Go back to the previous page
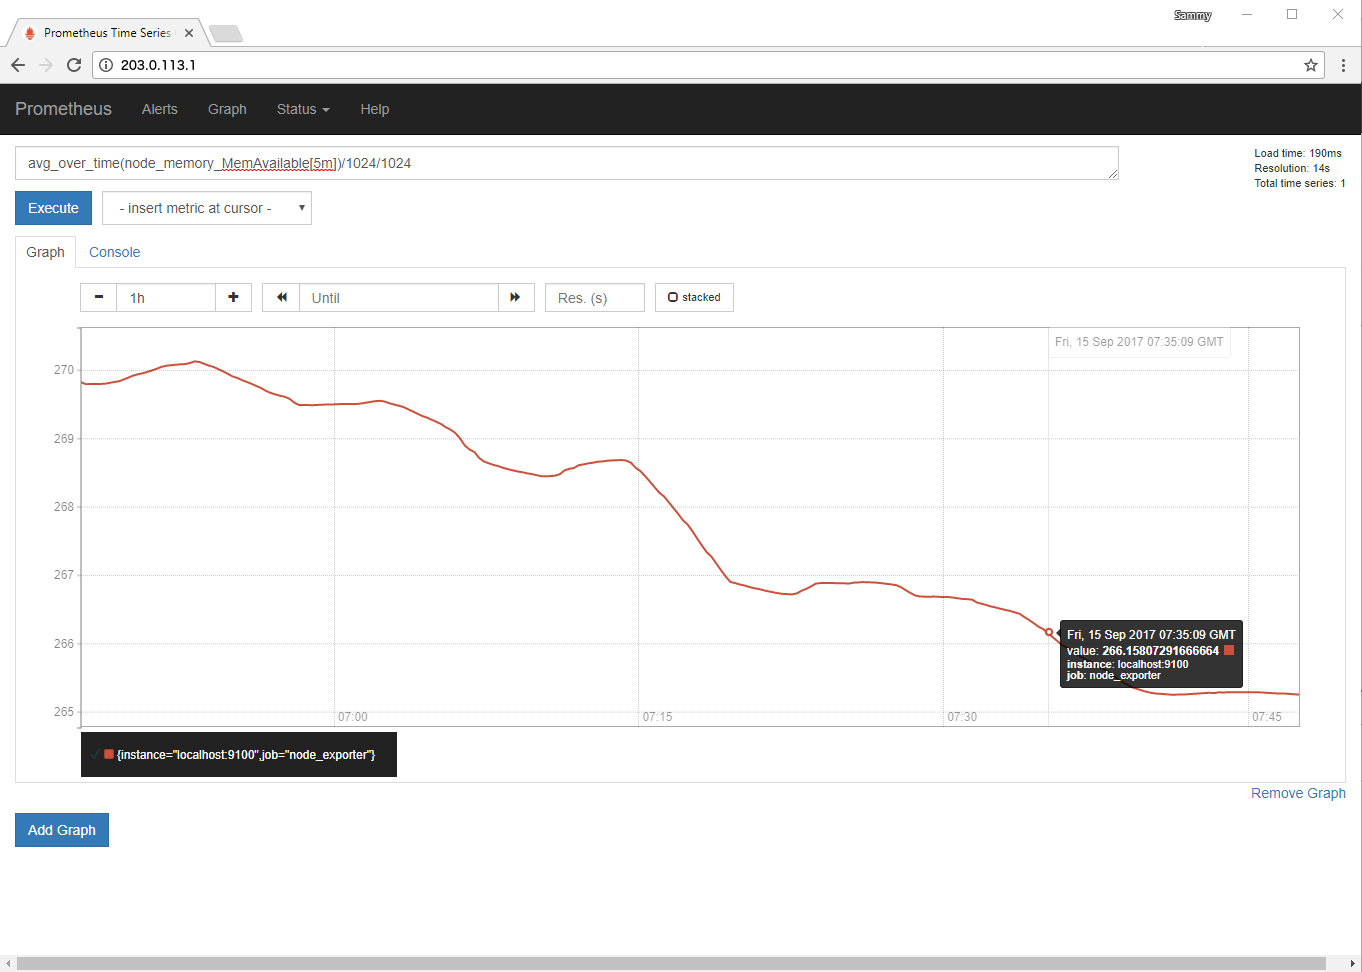The height and width of the screenshot is (972, 1362). [x=18, y=65]
